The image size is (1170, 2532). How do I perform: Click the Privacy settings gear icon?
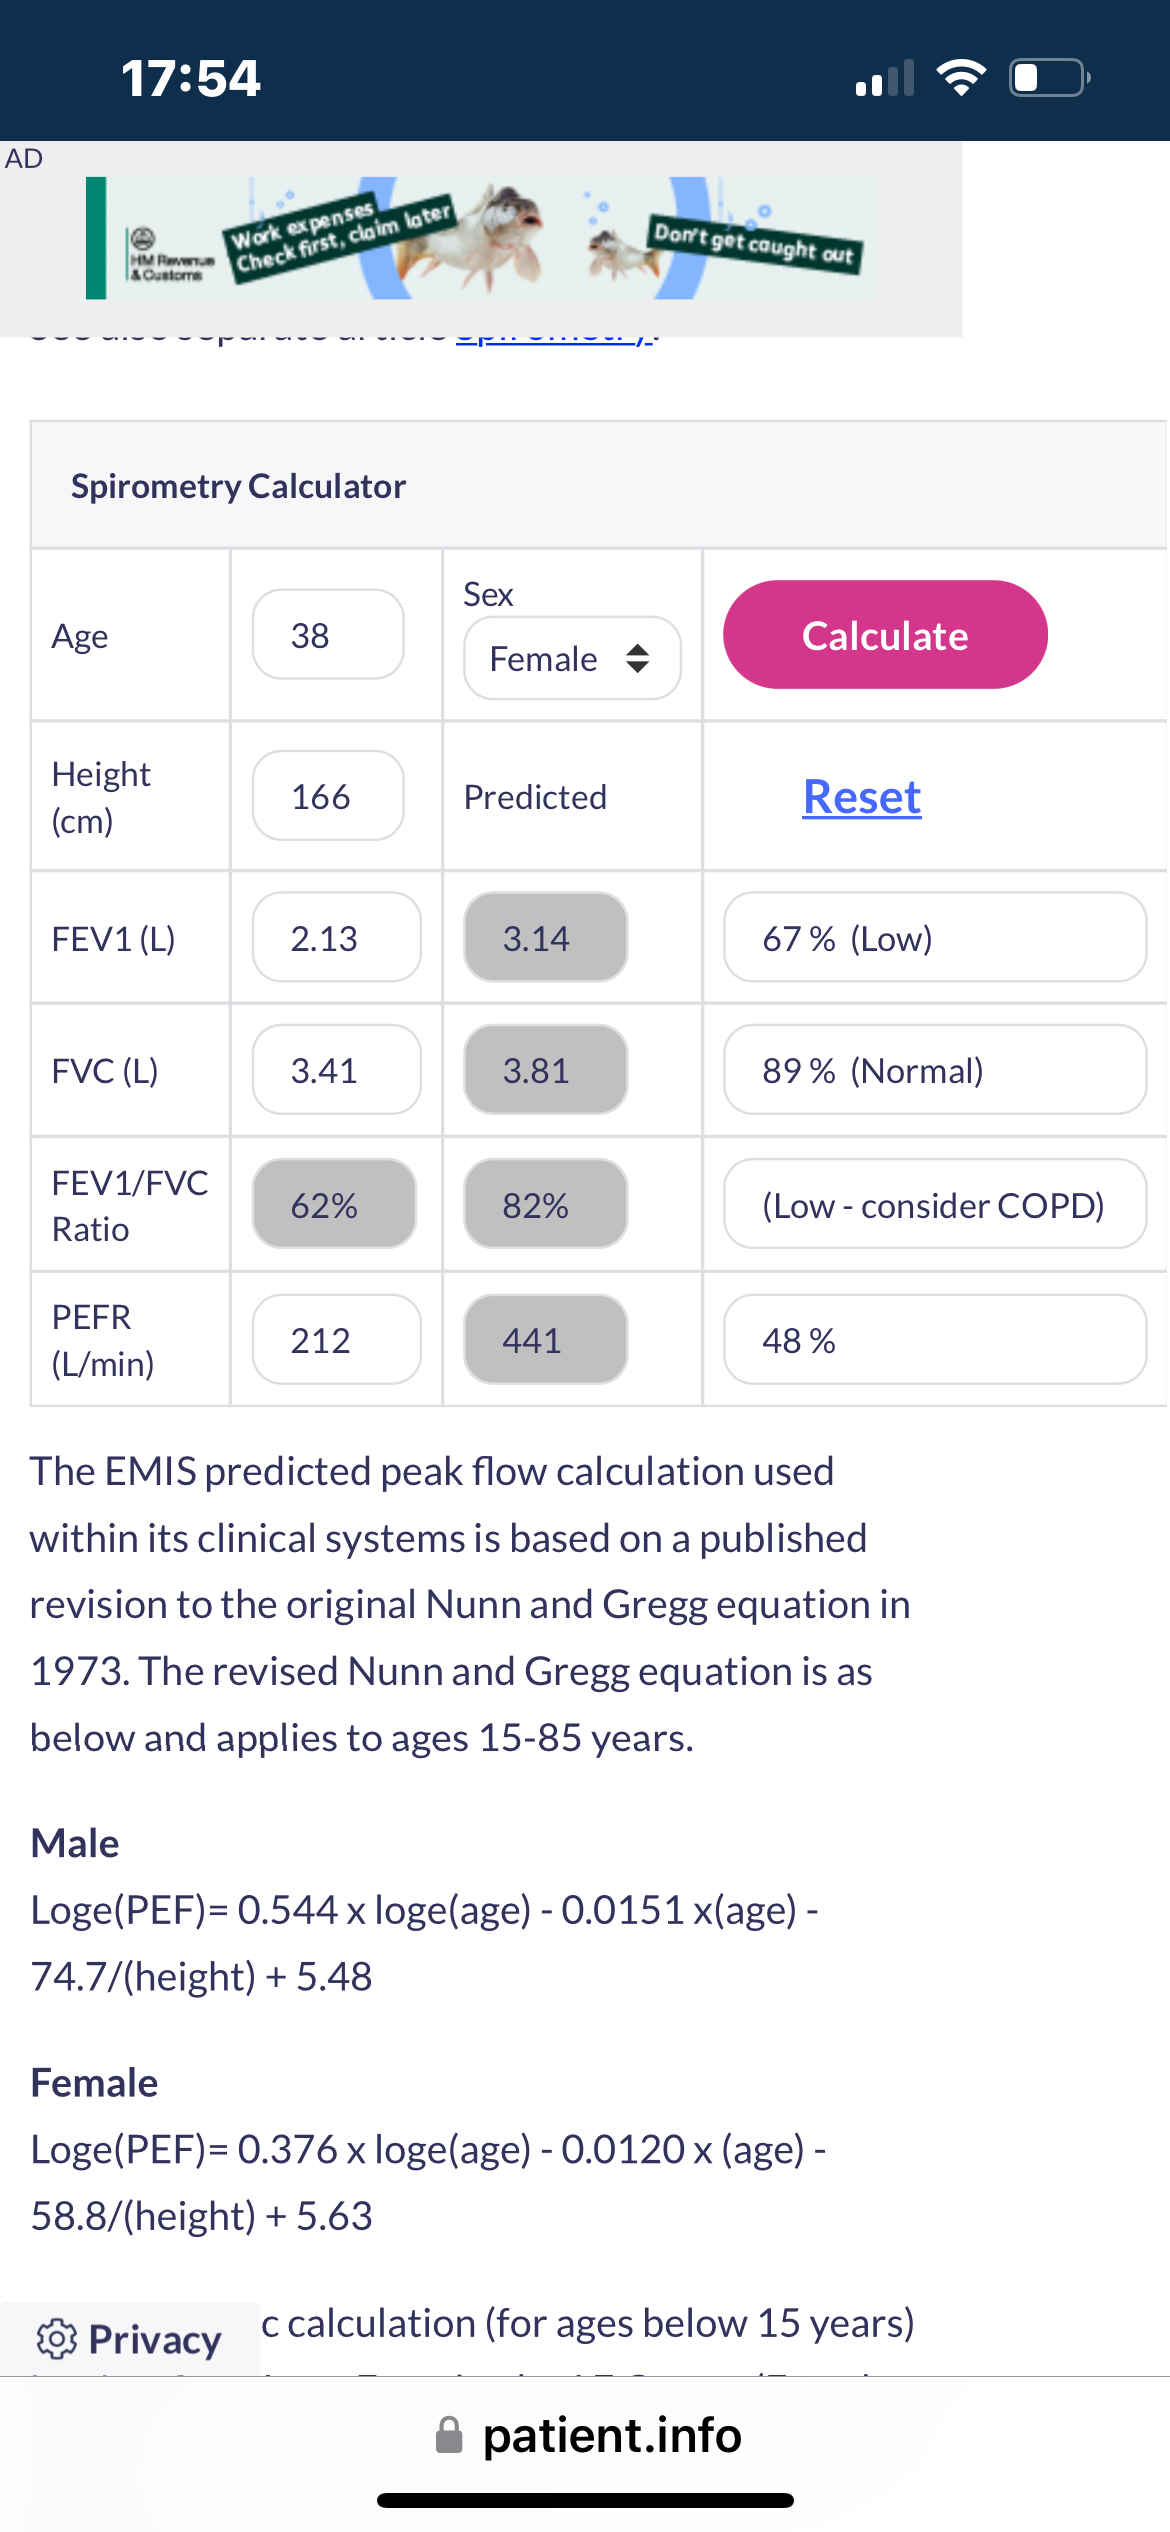pyautogui.click(x=57, y=2339)
